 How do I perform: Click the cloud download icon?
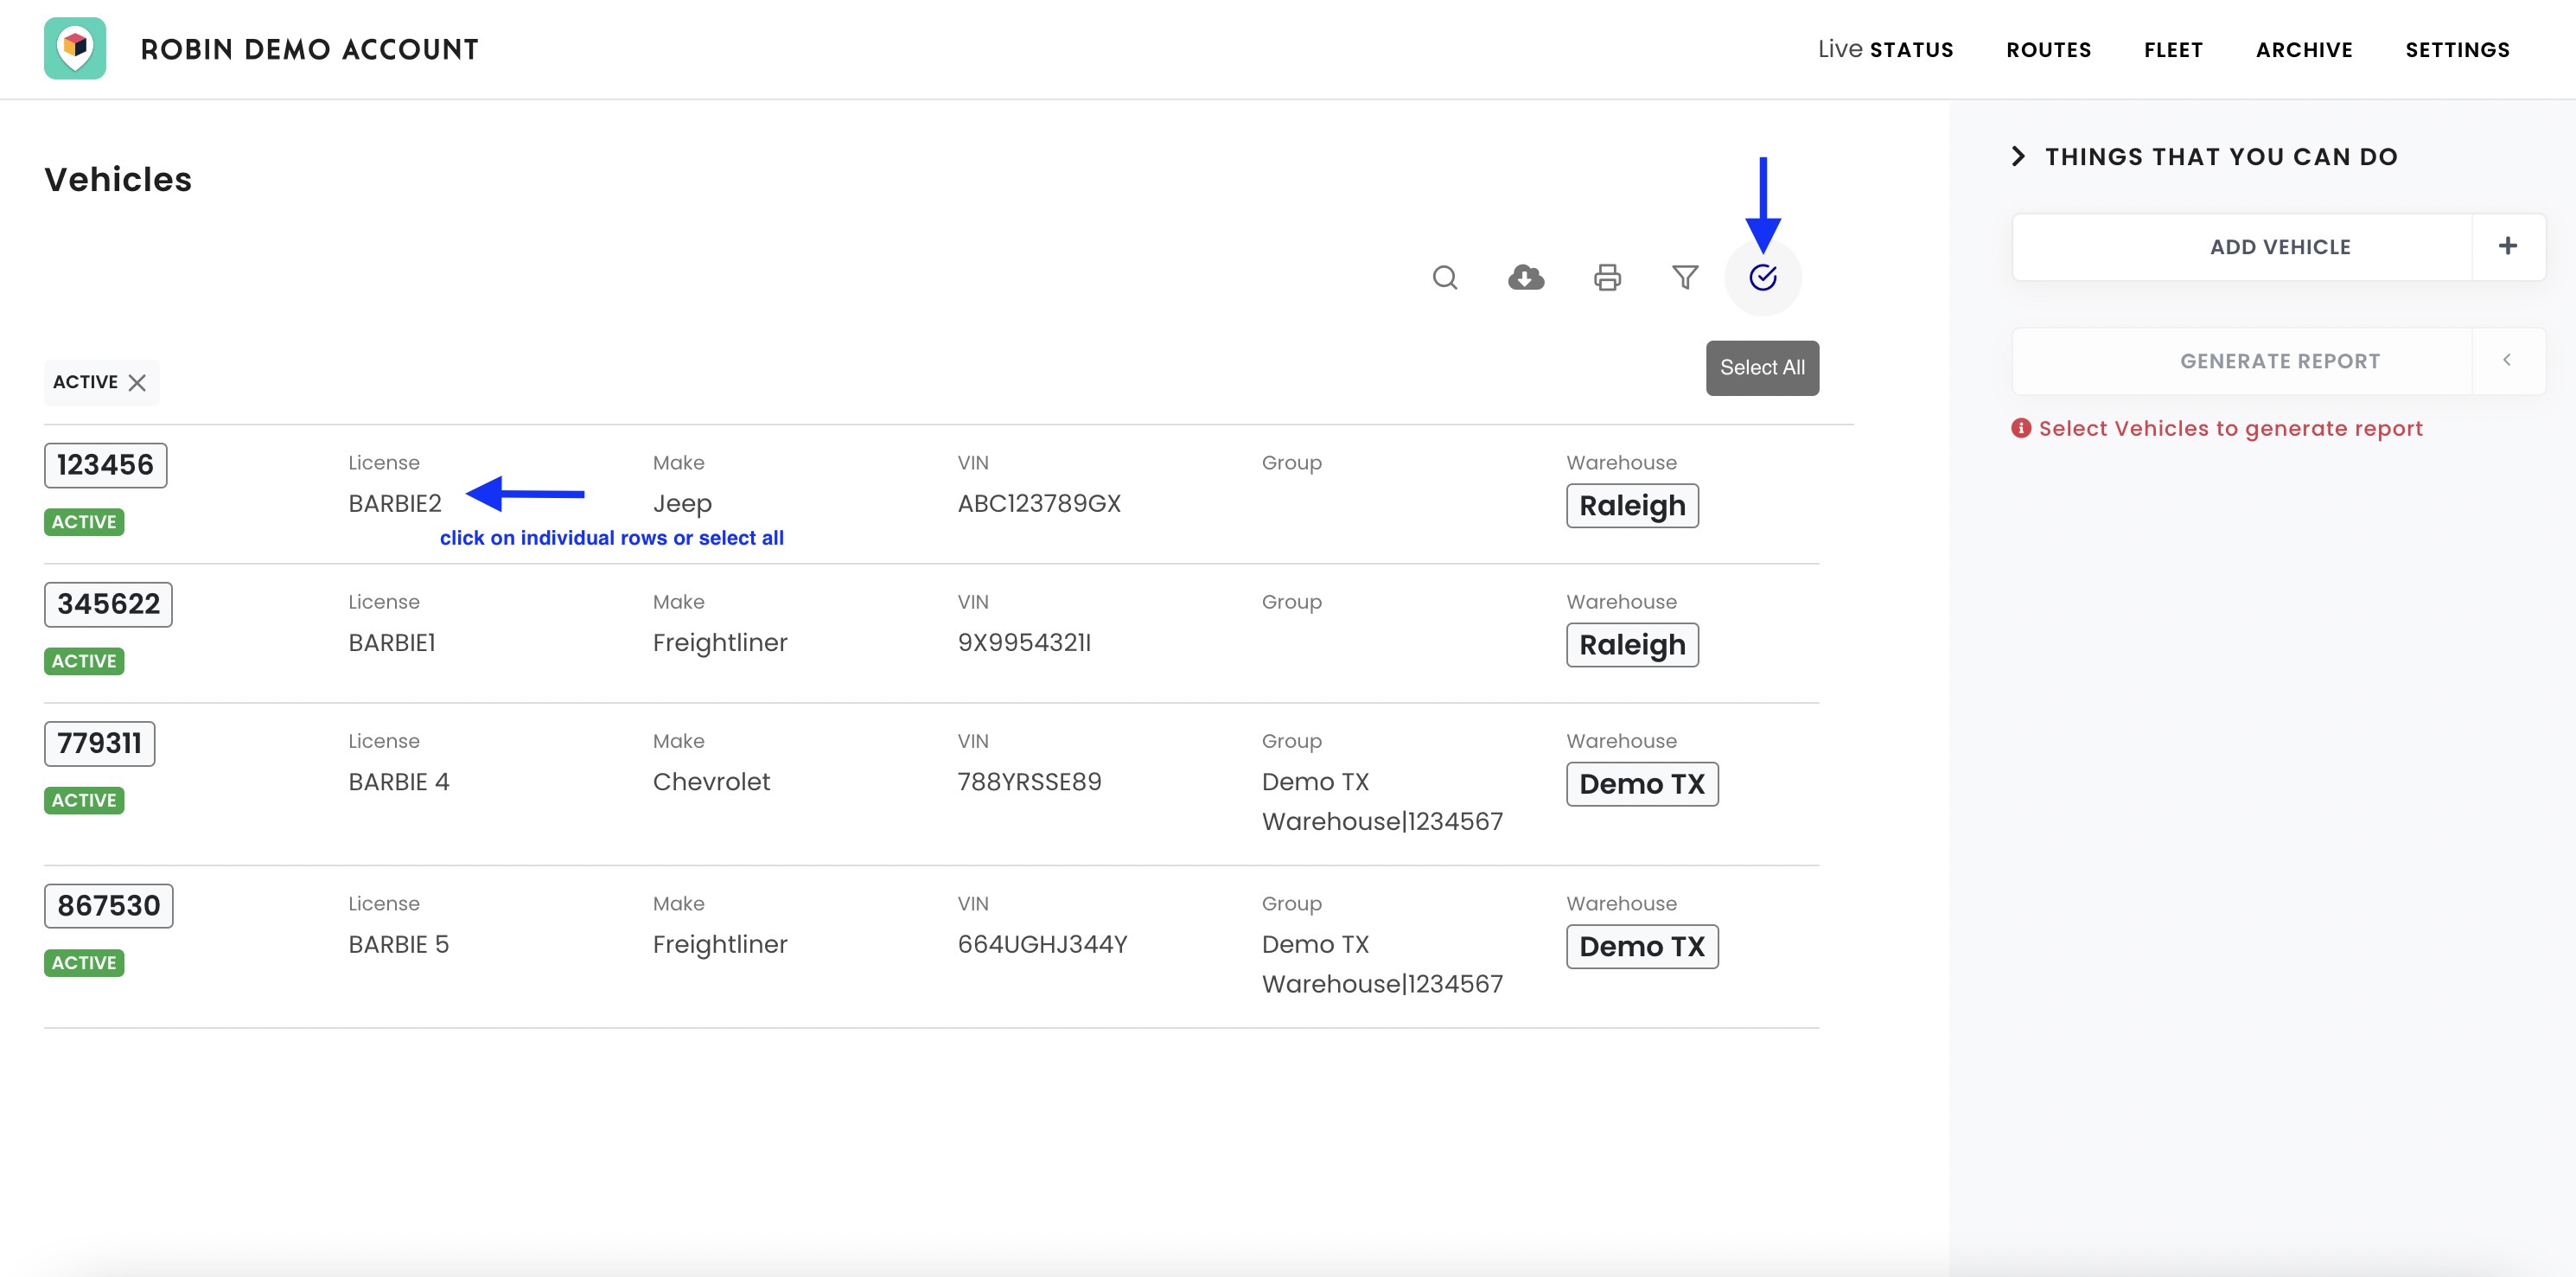tap(1525, 277)
